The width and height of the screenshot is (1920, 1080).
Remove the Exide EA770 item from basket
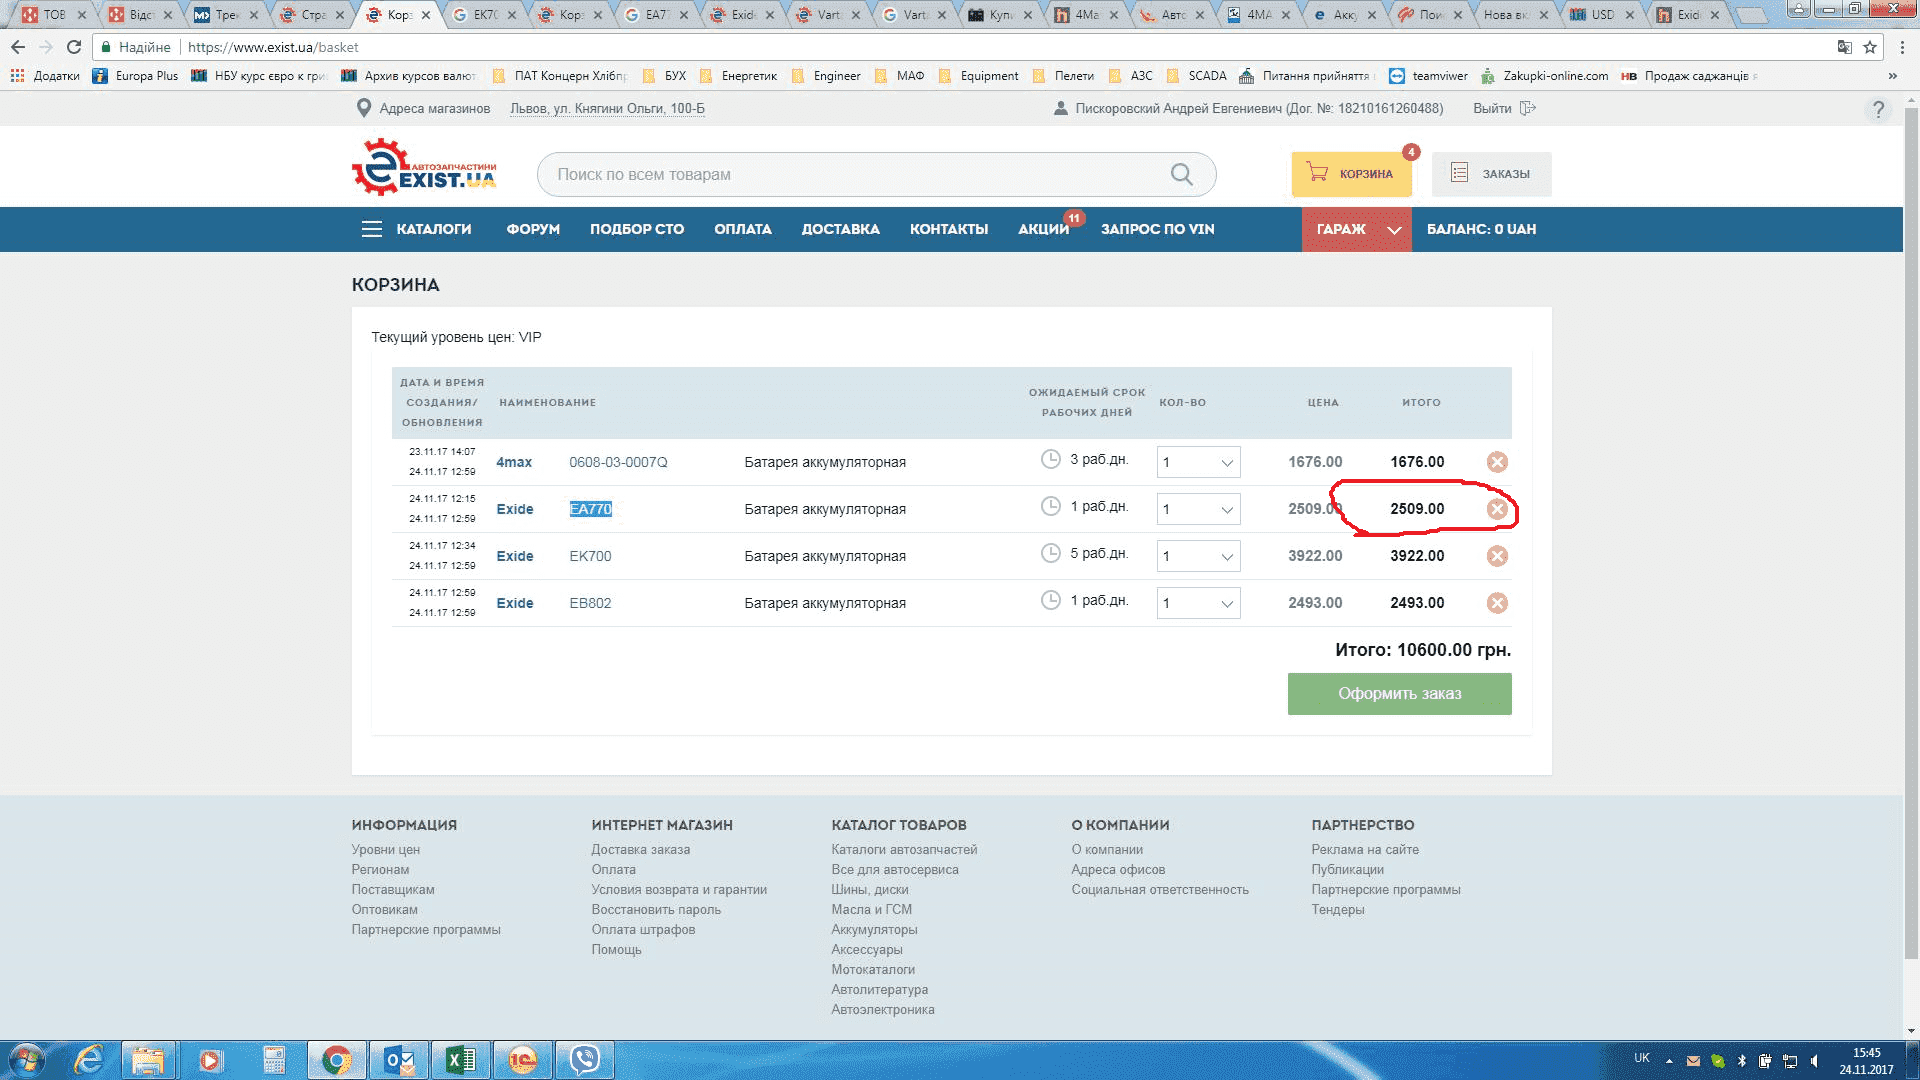pos(1497,509)
